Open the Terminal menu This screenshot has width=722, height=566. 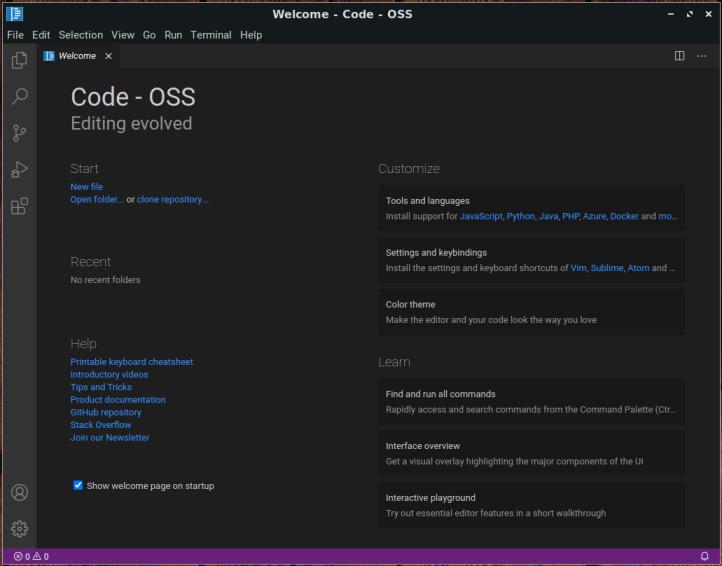(x=211, y=34)
